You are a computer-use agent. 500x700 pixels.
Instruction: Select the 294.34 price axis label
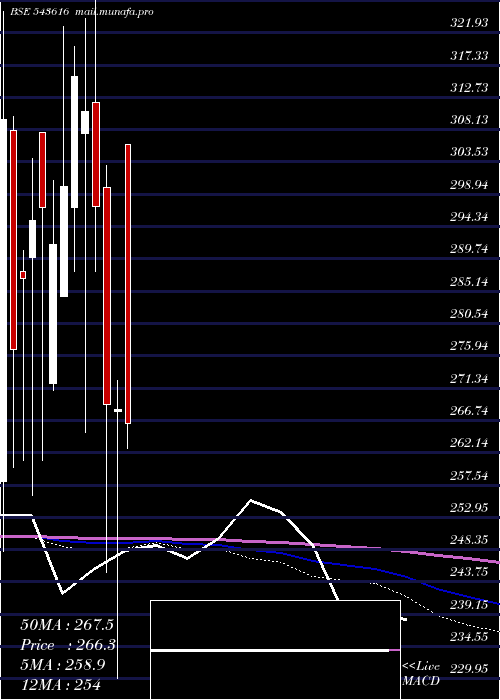click(469, 217)
